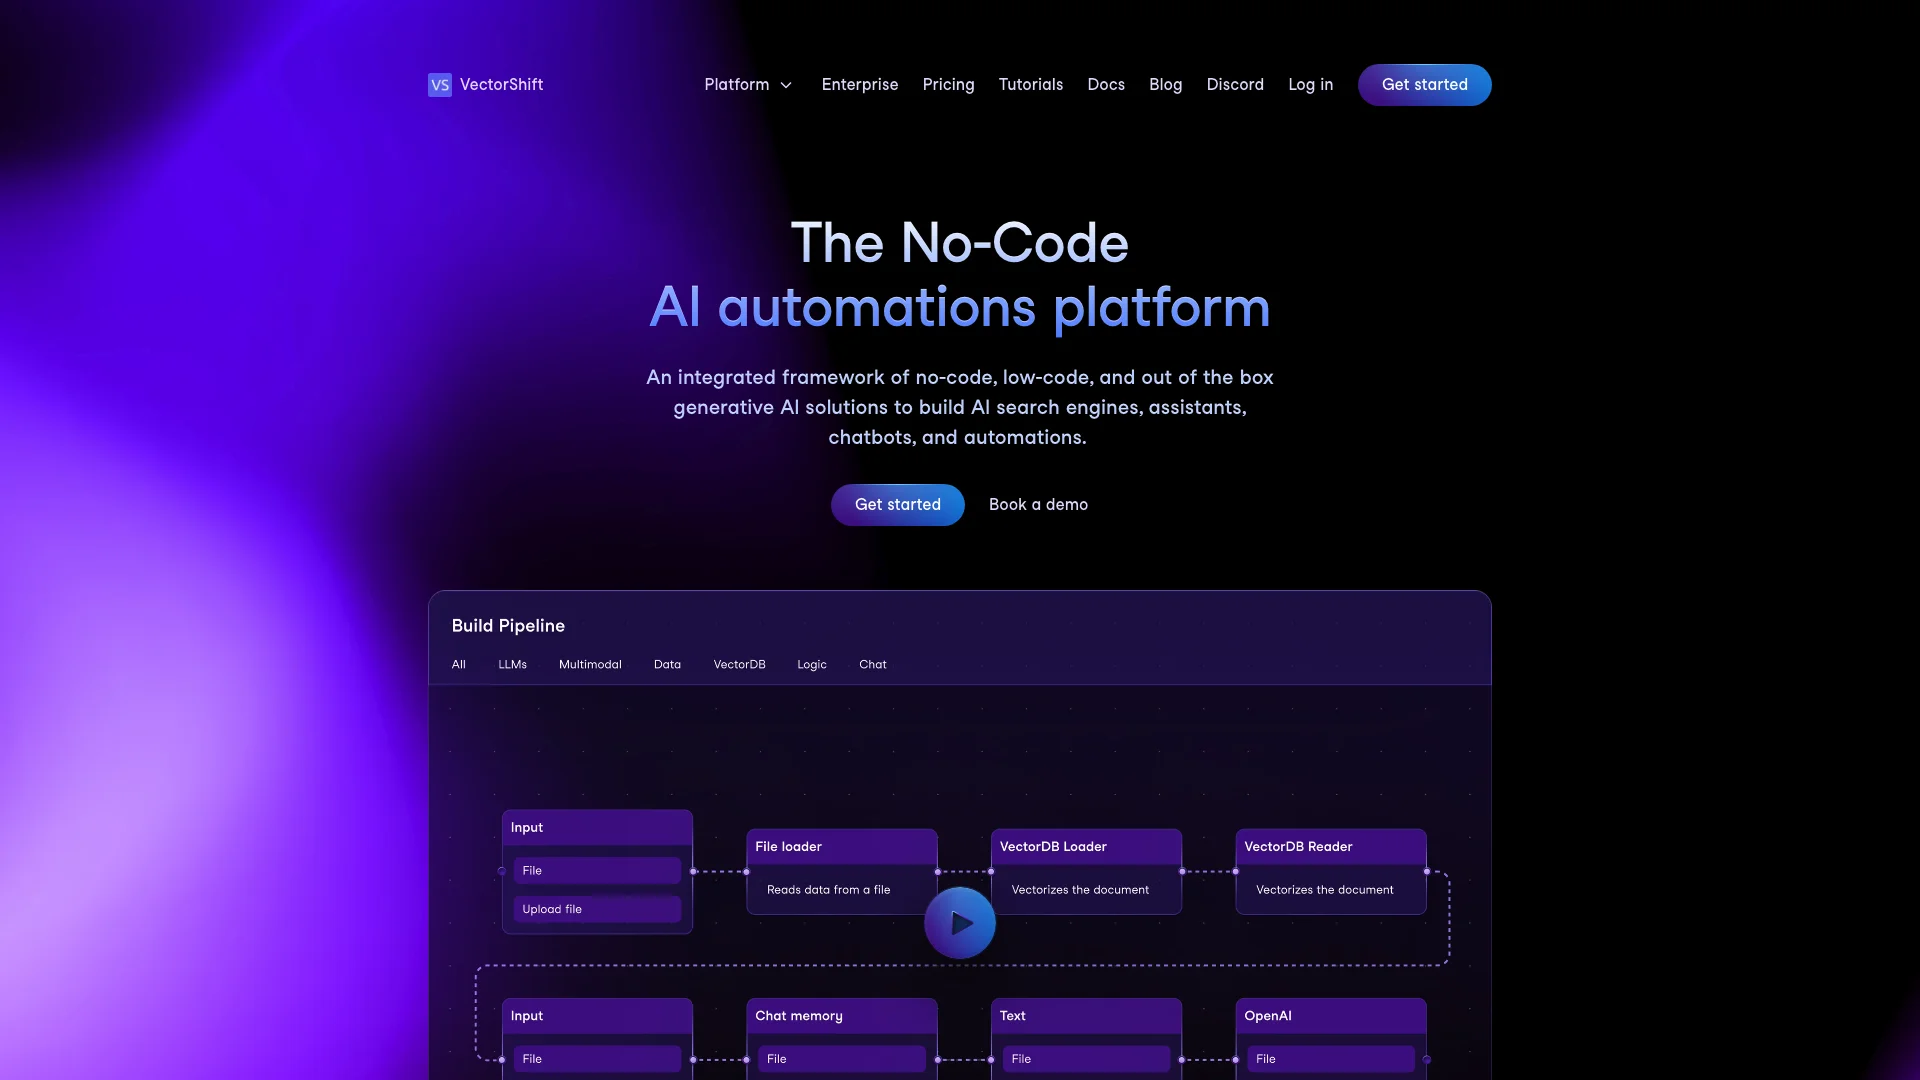
Task: Press the pipeline play button
Action: (960, 922)
